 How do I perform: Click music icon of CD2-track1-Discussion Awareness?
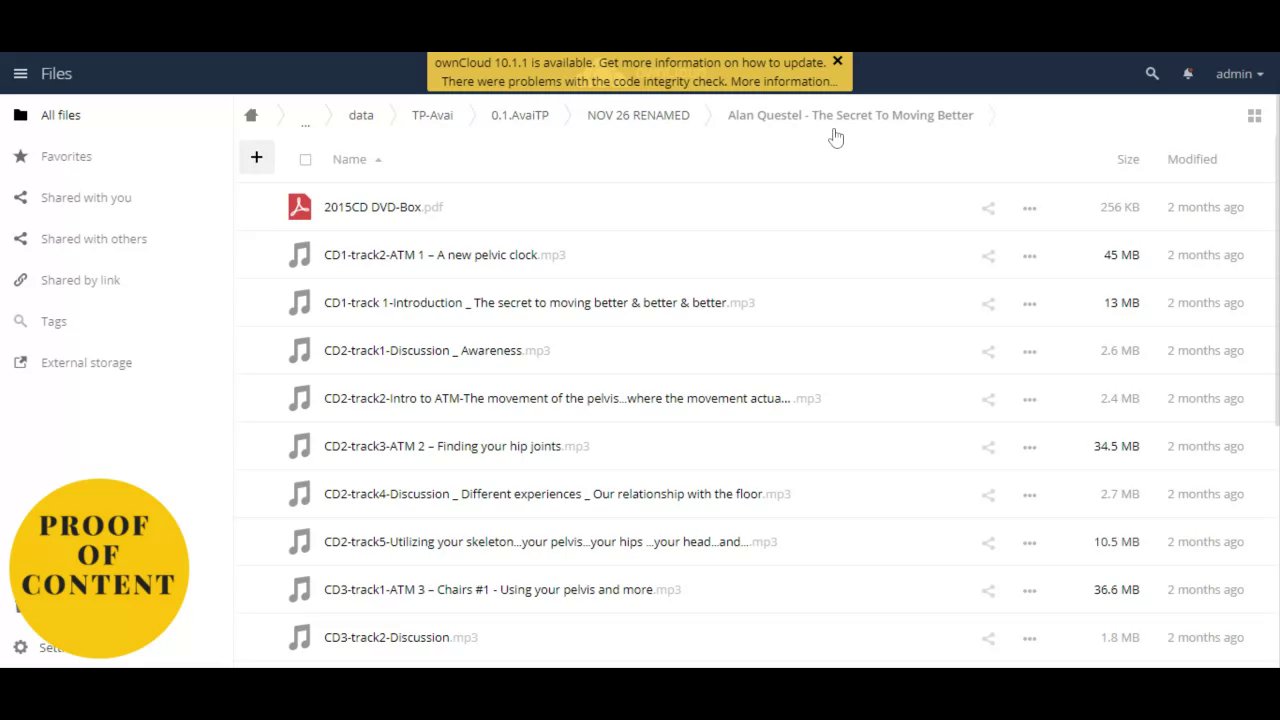[300, 351]
